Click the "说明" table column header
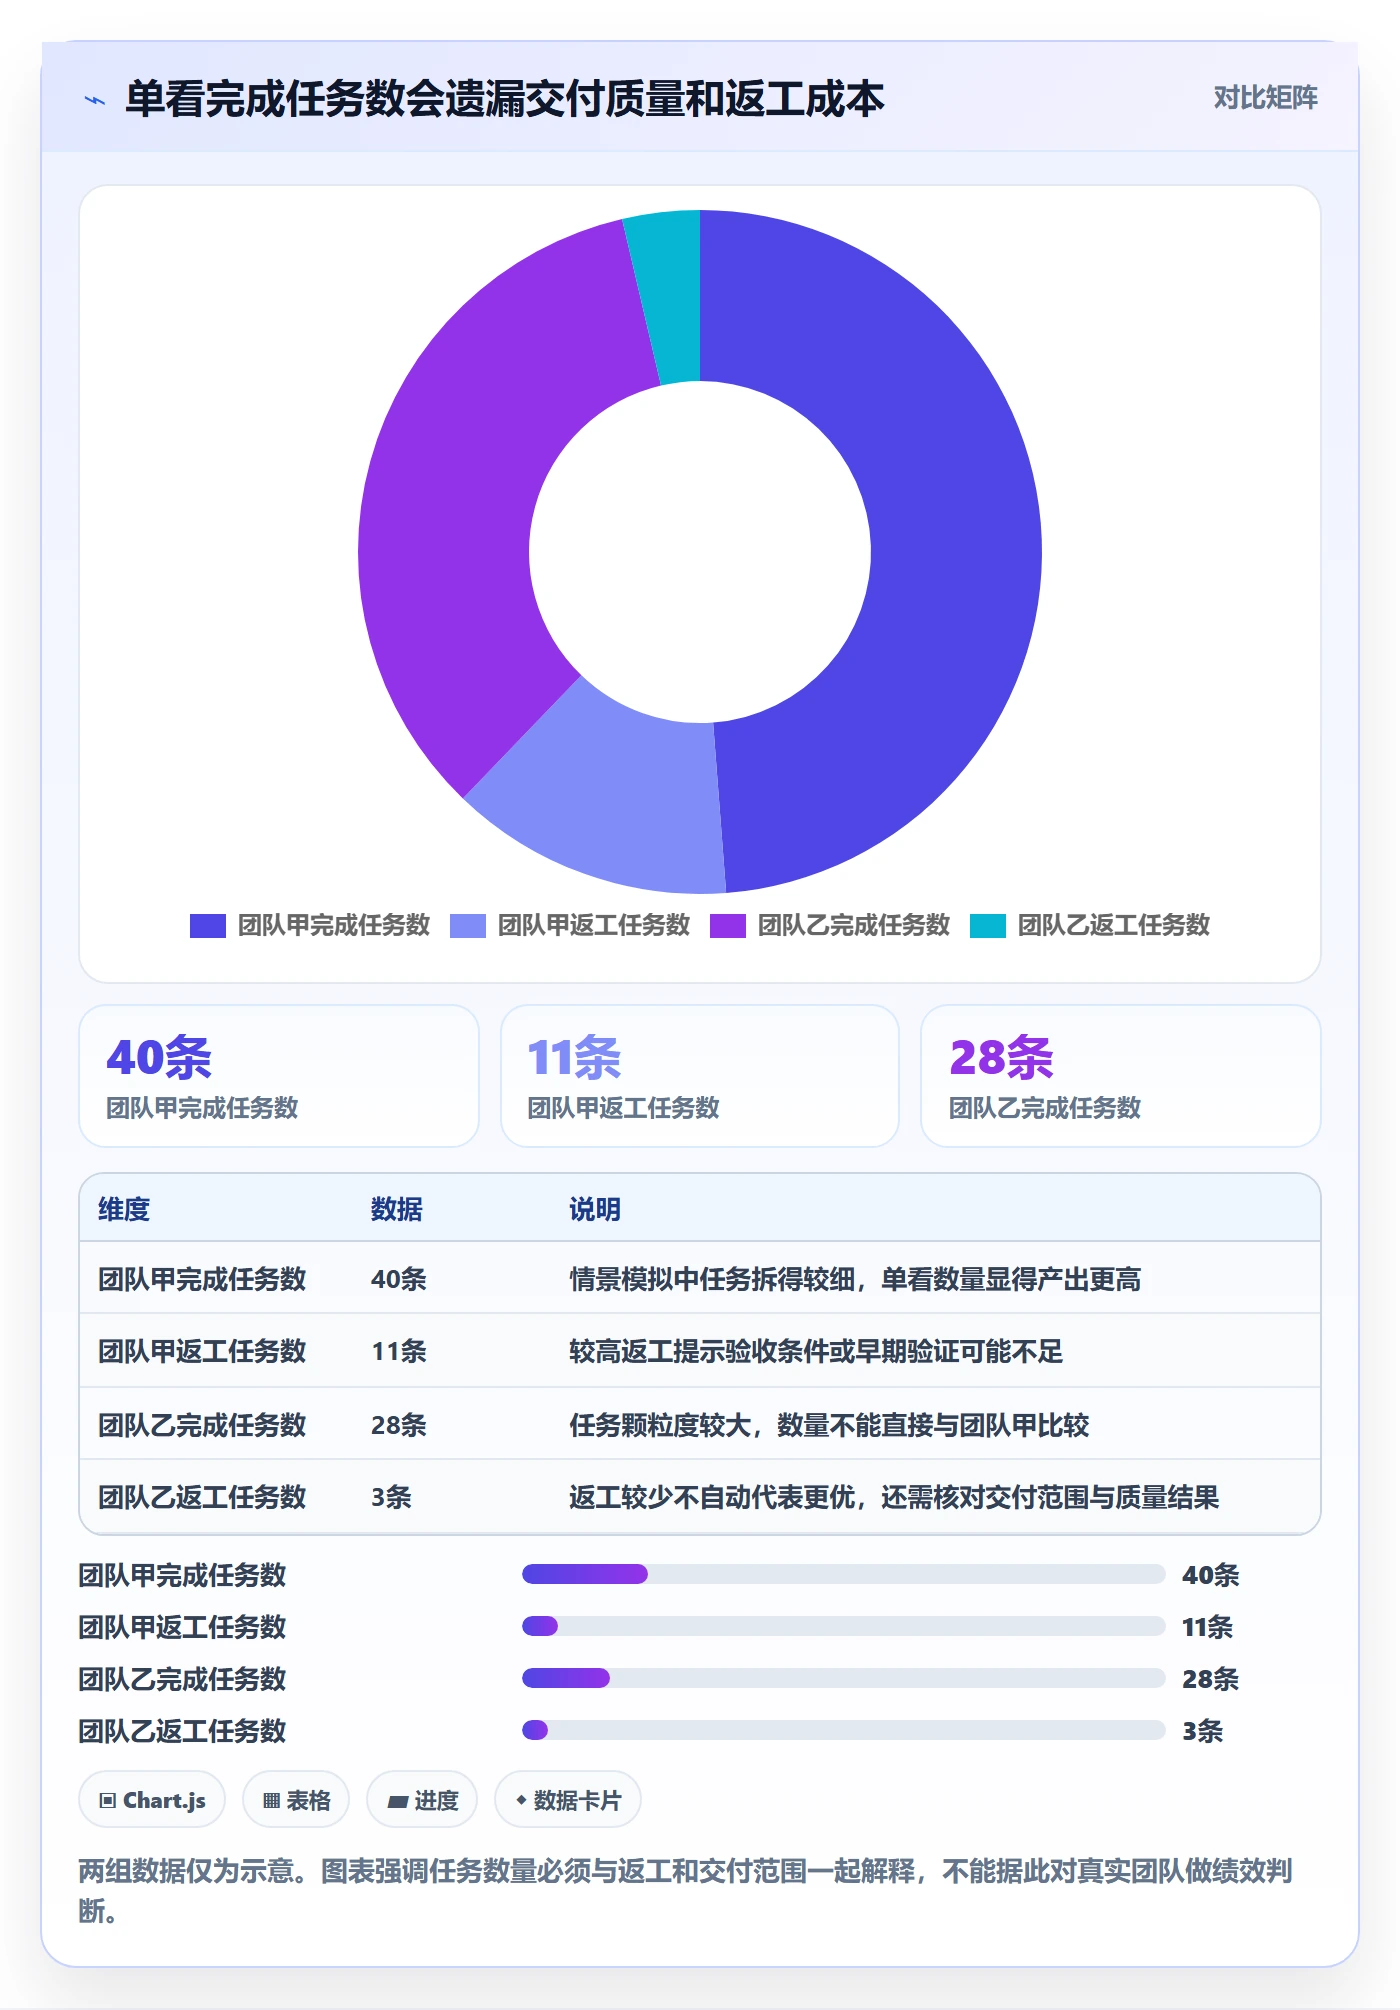 pos(595,1209)
